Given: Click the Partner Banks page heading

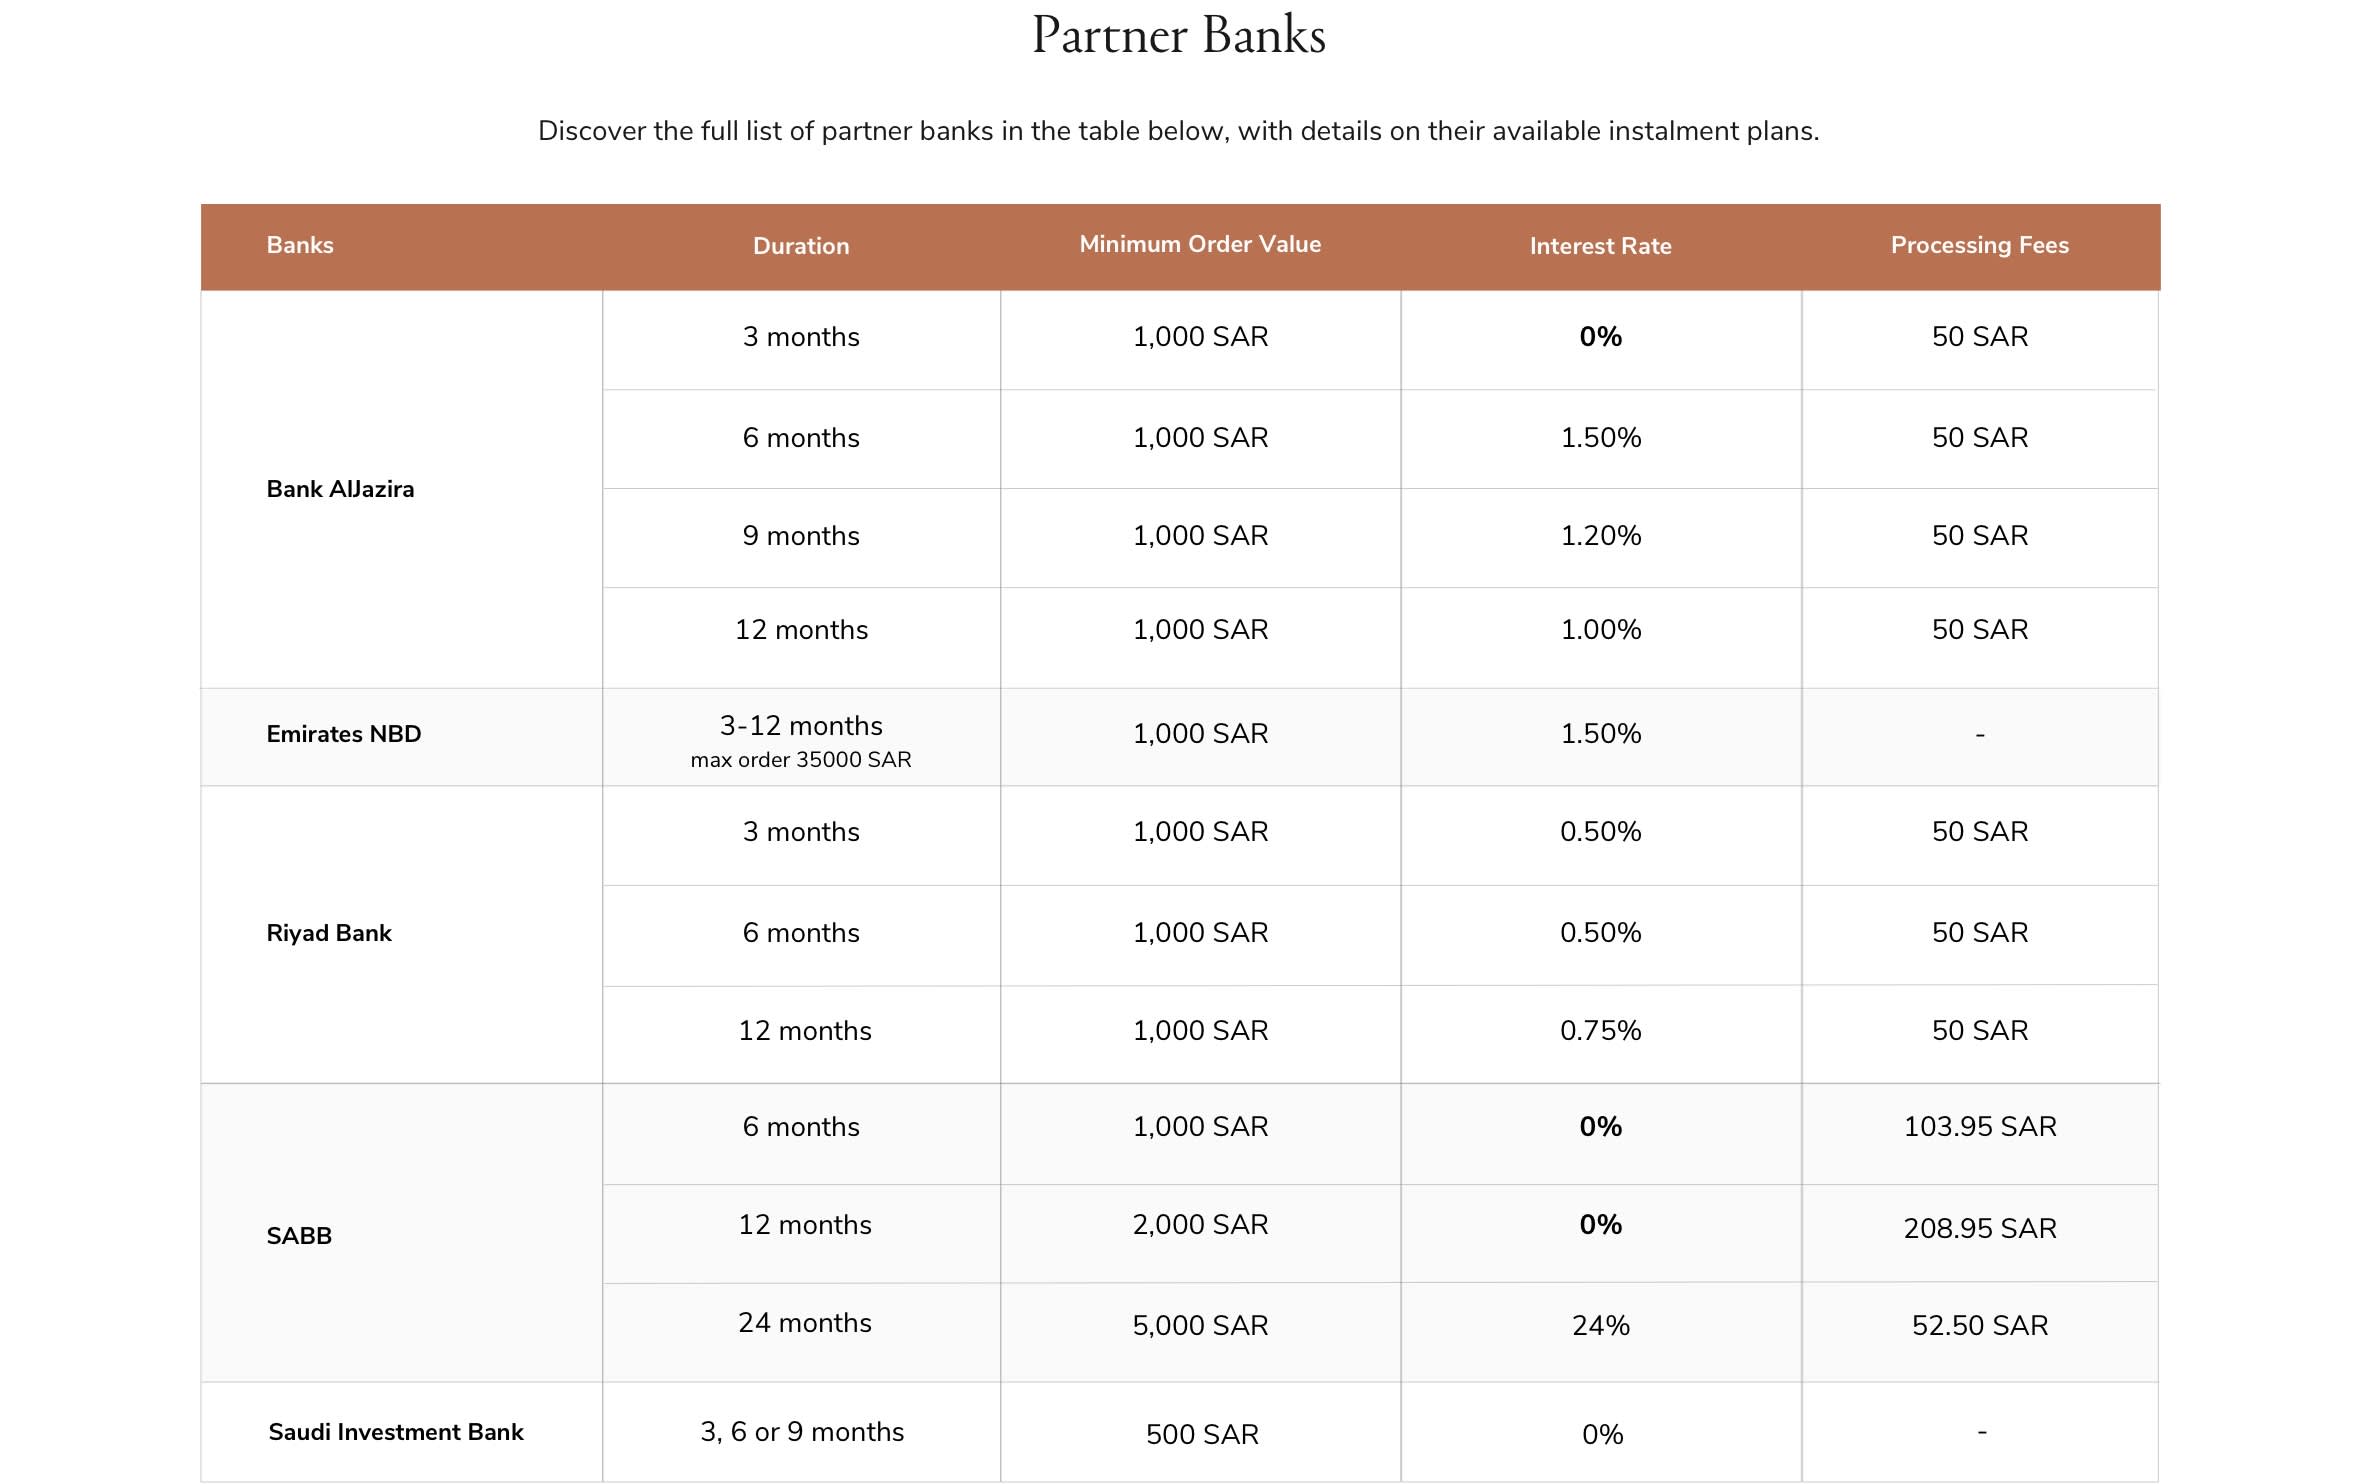Looking at the screenshot, I should point(1179,36).
